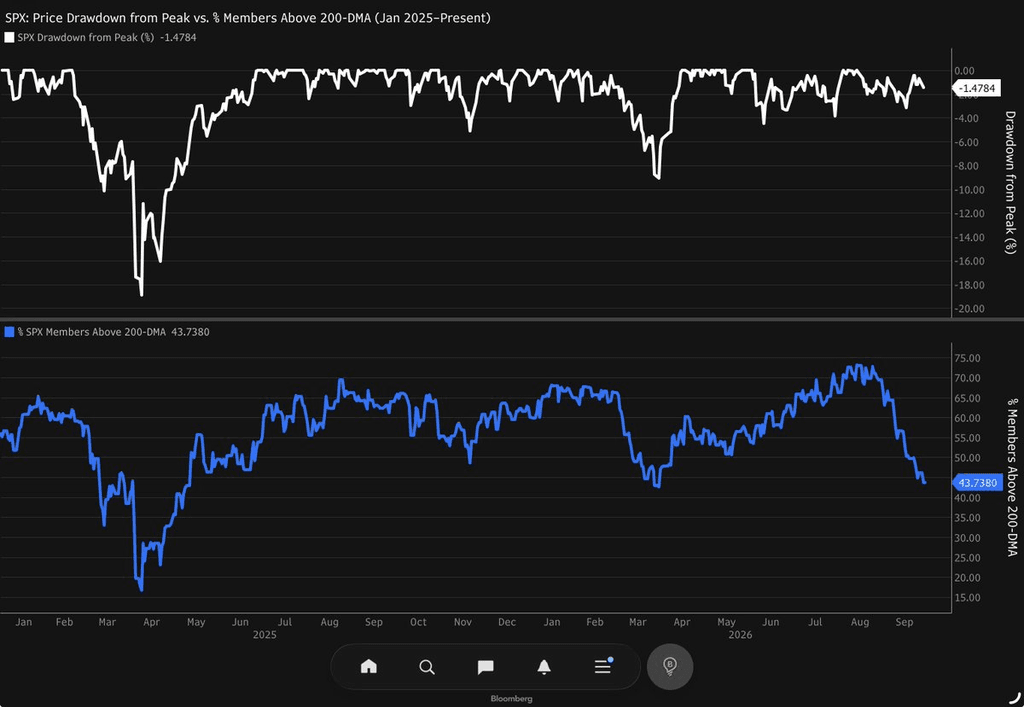
Task: Click the 'Drawdown from Peak (%)' axis title
Action: (1010, 182)
